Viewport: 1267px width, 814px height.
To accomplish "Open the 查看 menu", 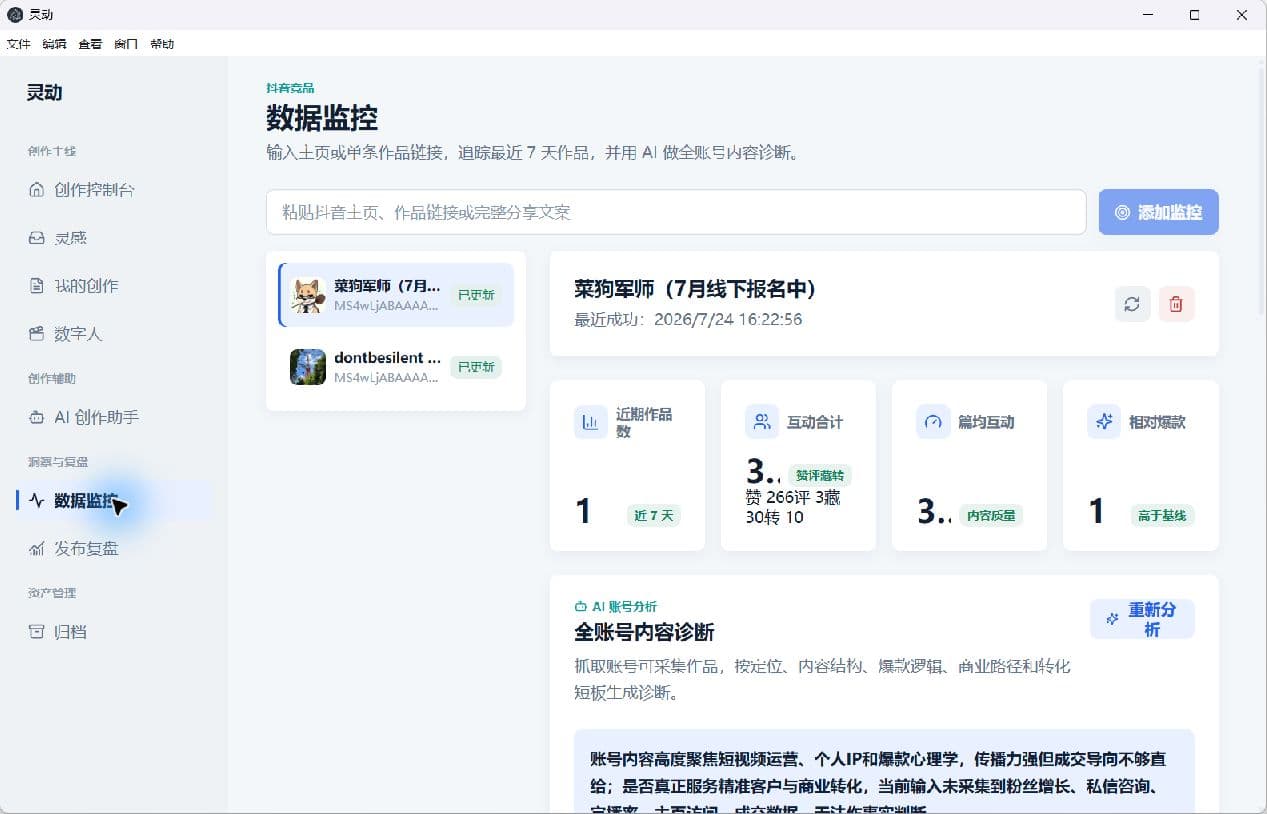I will (x=90, y=44).
